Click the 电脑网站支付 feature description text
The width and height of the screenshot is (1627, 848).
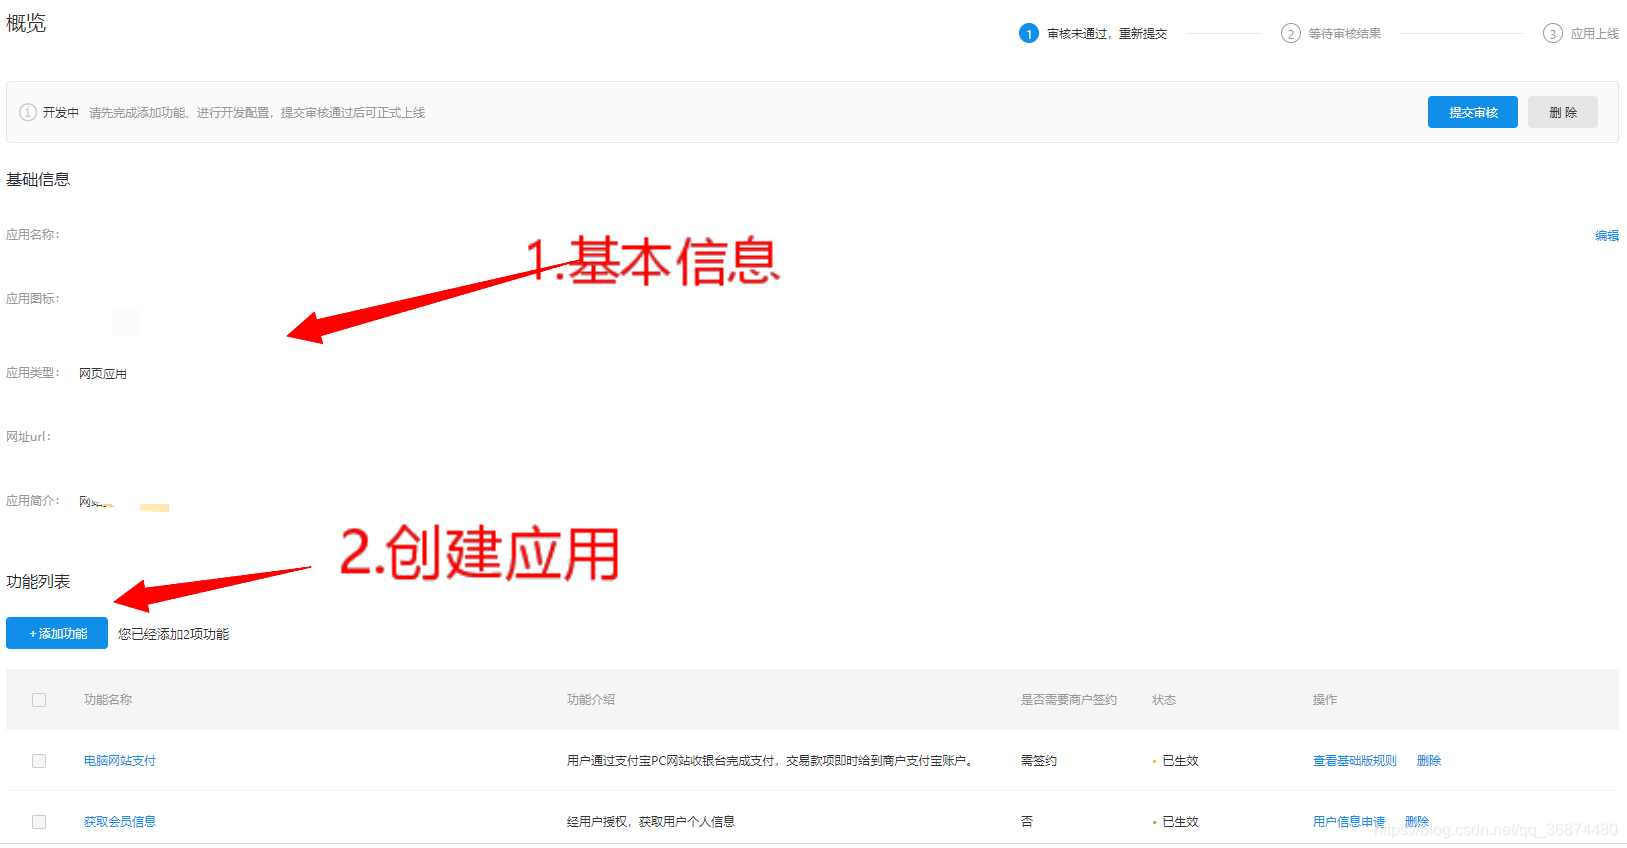tap(771, 761)
